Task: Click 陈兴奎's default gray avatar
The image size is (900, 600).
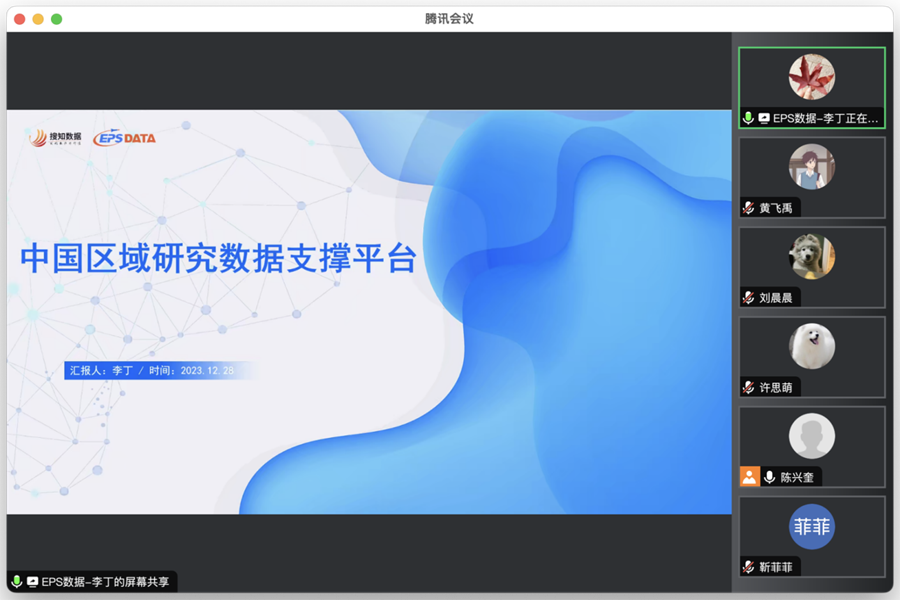Action: [811, 436]
